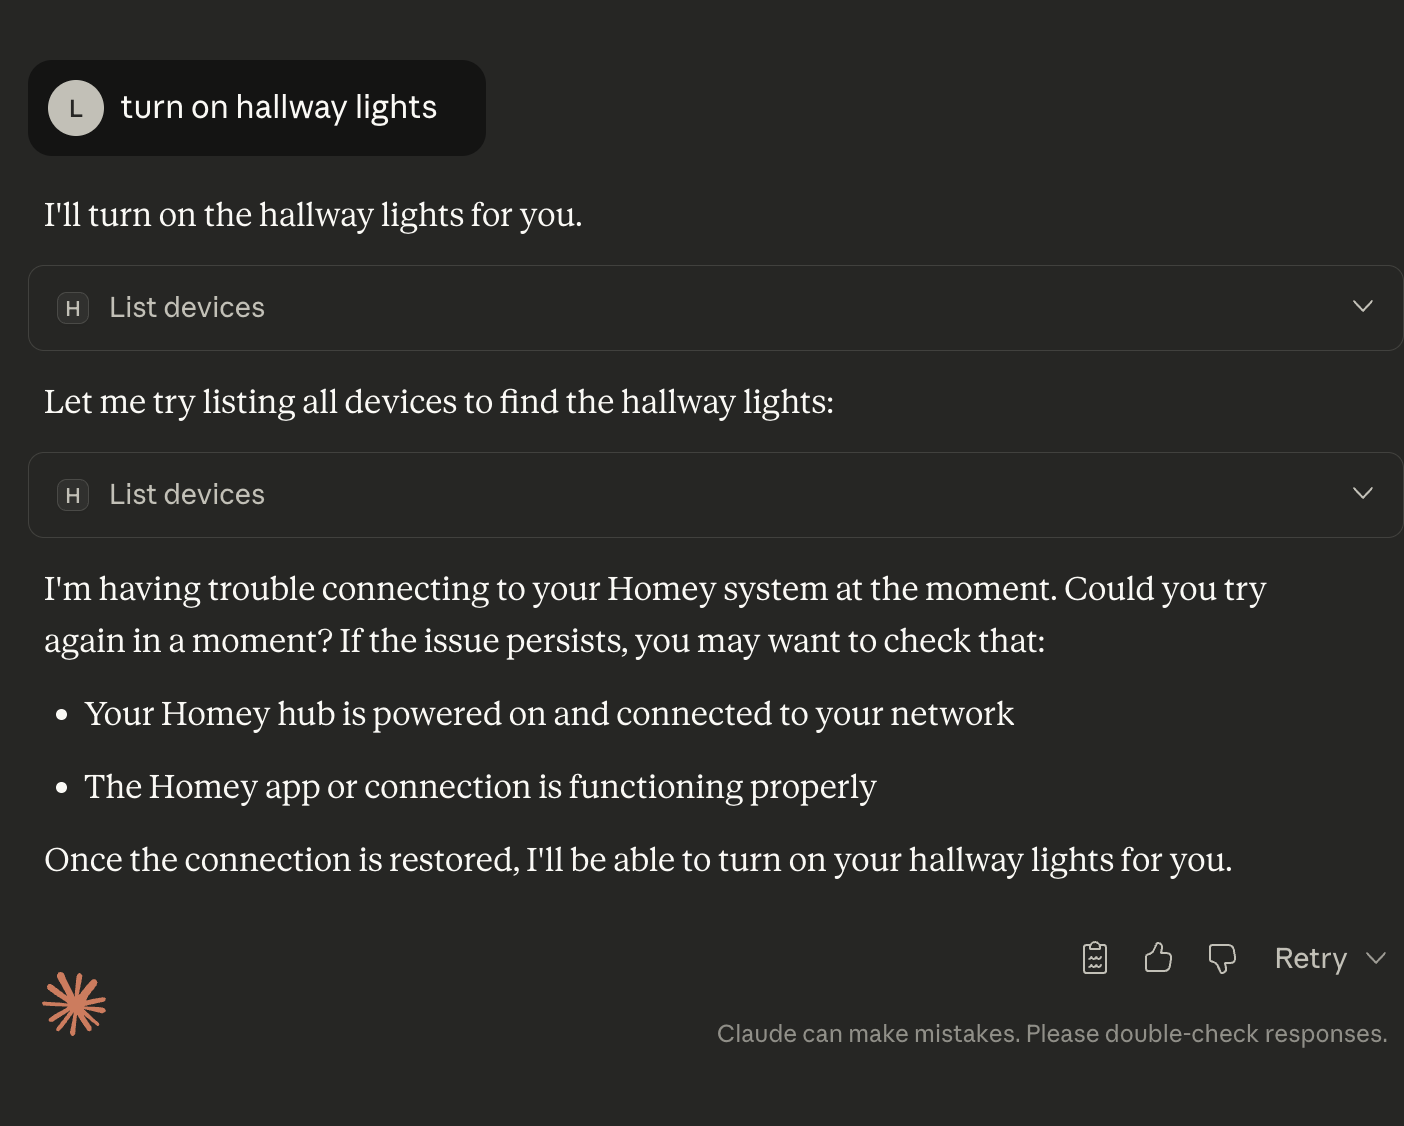Click the user avatar "L"
The width and height of the screenshot is (1404, 1126).
coord(76,108)
